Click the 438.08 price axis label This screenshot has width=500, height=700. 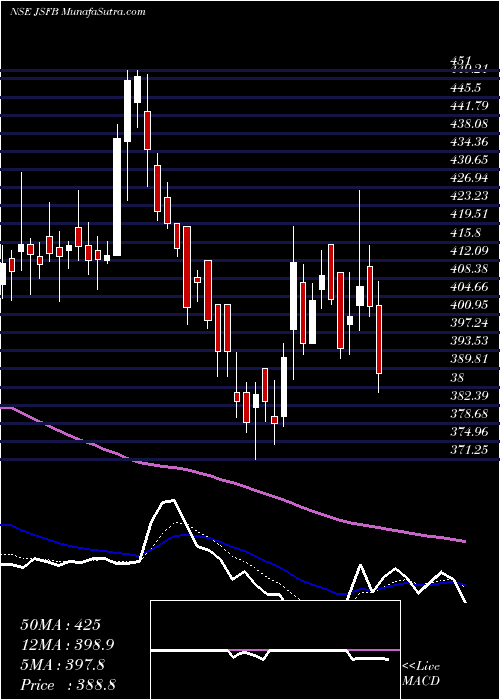click(x=468, y=124)
